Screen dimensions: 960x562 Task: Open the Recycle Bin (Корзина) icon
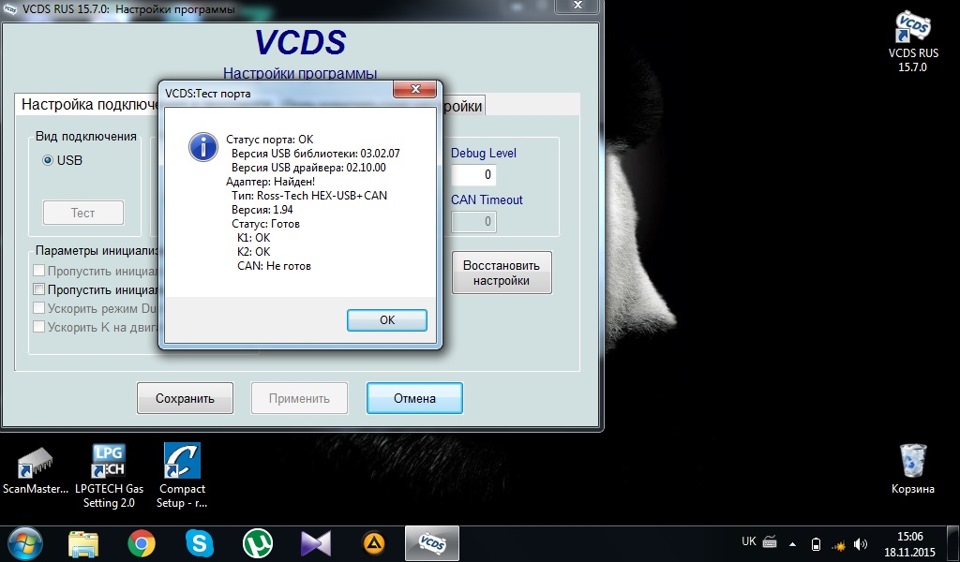[x=913, y=470]
